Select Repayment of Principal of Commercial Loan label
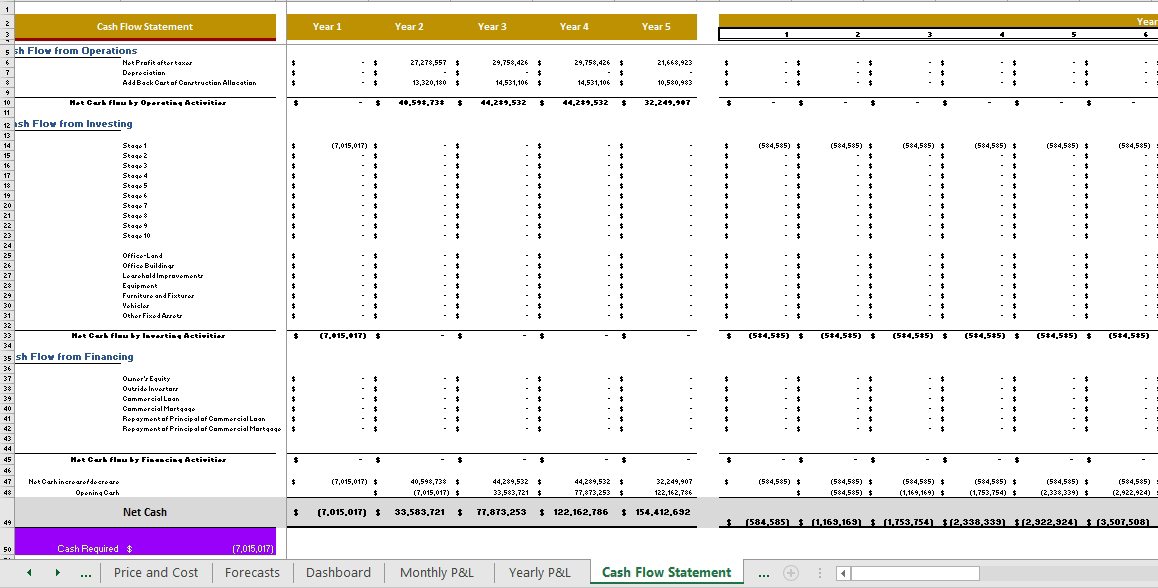 (x=193, y=419)
